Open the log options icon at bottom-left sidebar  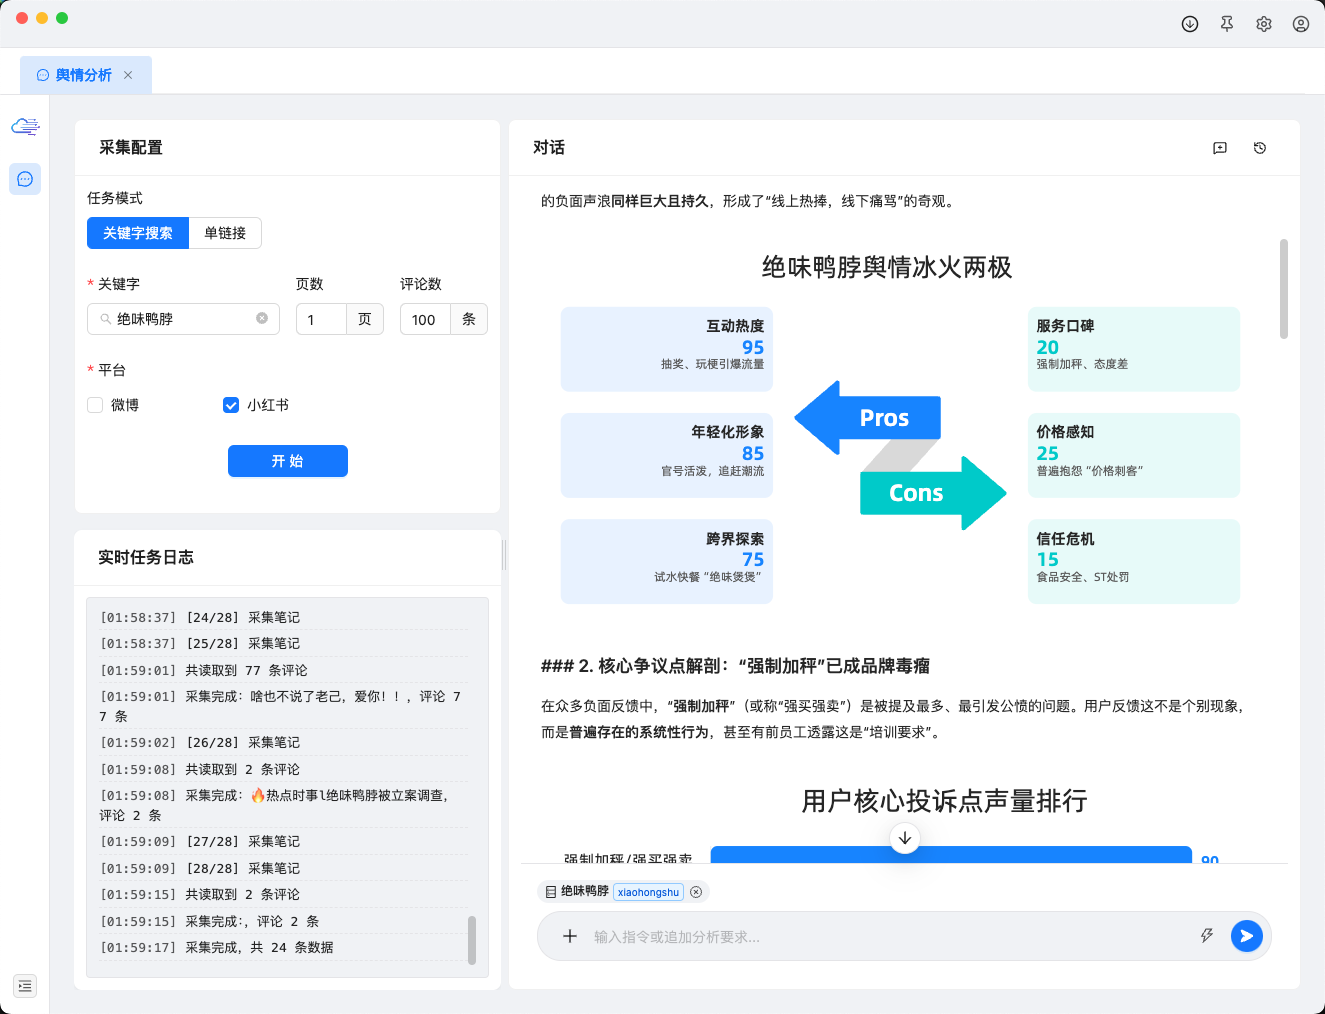25,986
